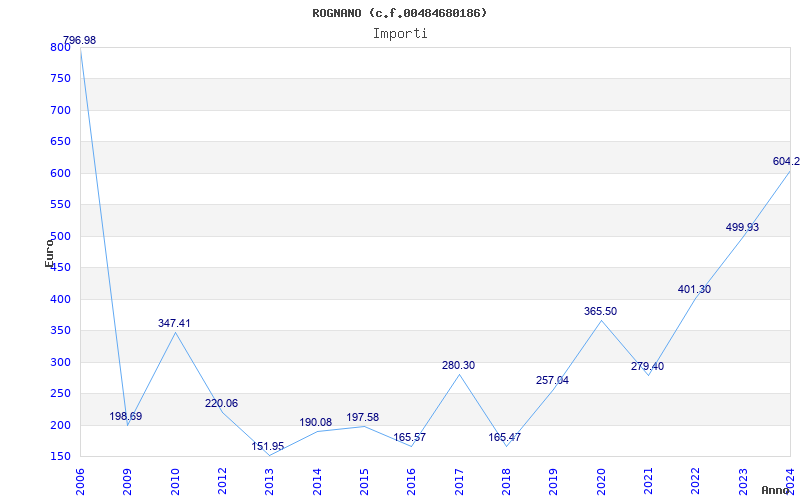
Task: Click the 499.93 data label
Action: pos(742,228)
